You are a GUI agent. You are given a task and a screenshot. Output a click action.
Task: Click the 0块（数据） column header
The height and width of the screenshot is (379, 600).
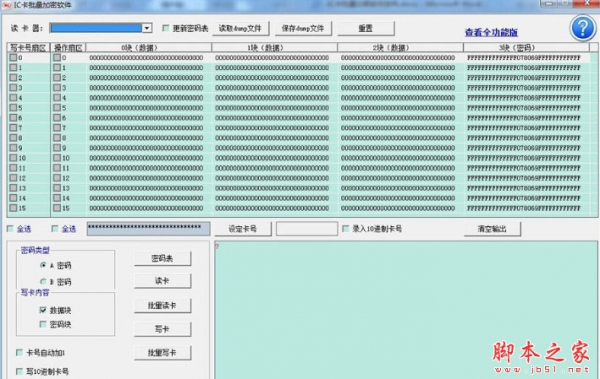(148, 48)
